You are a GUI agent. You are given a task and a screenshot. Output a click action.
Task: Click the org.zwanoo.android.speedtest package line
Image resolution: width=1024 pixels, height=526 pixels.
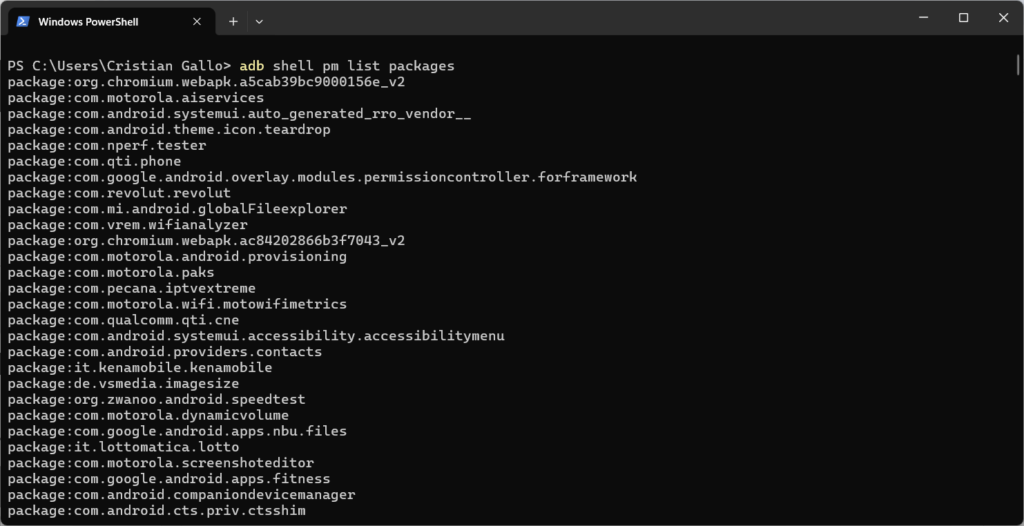[x=156, y=399]
